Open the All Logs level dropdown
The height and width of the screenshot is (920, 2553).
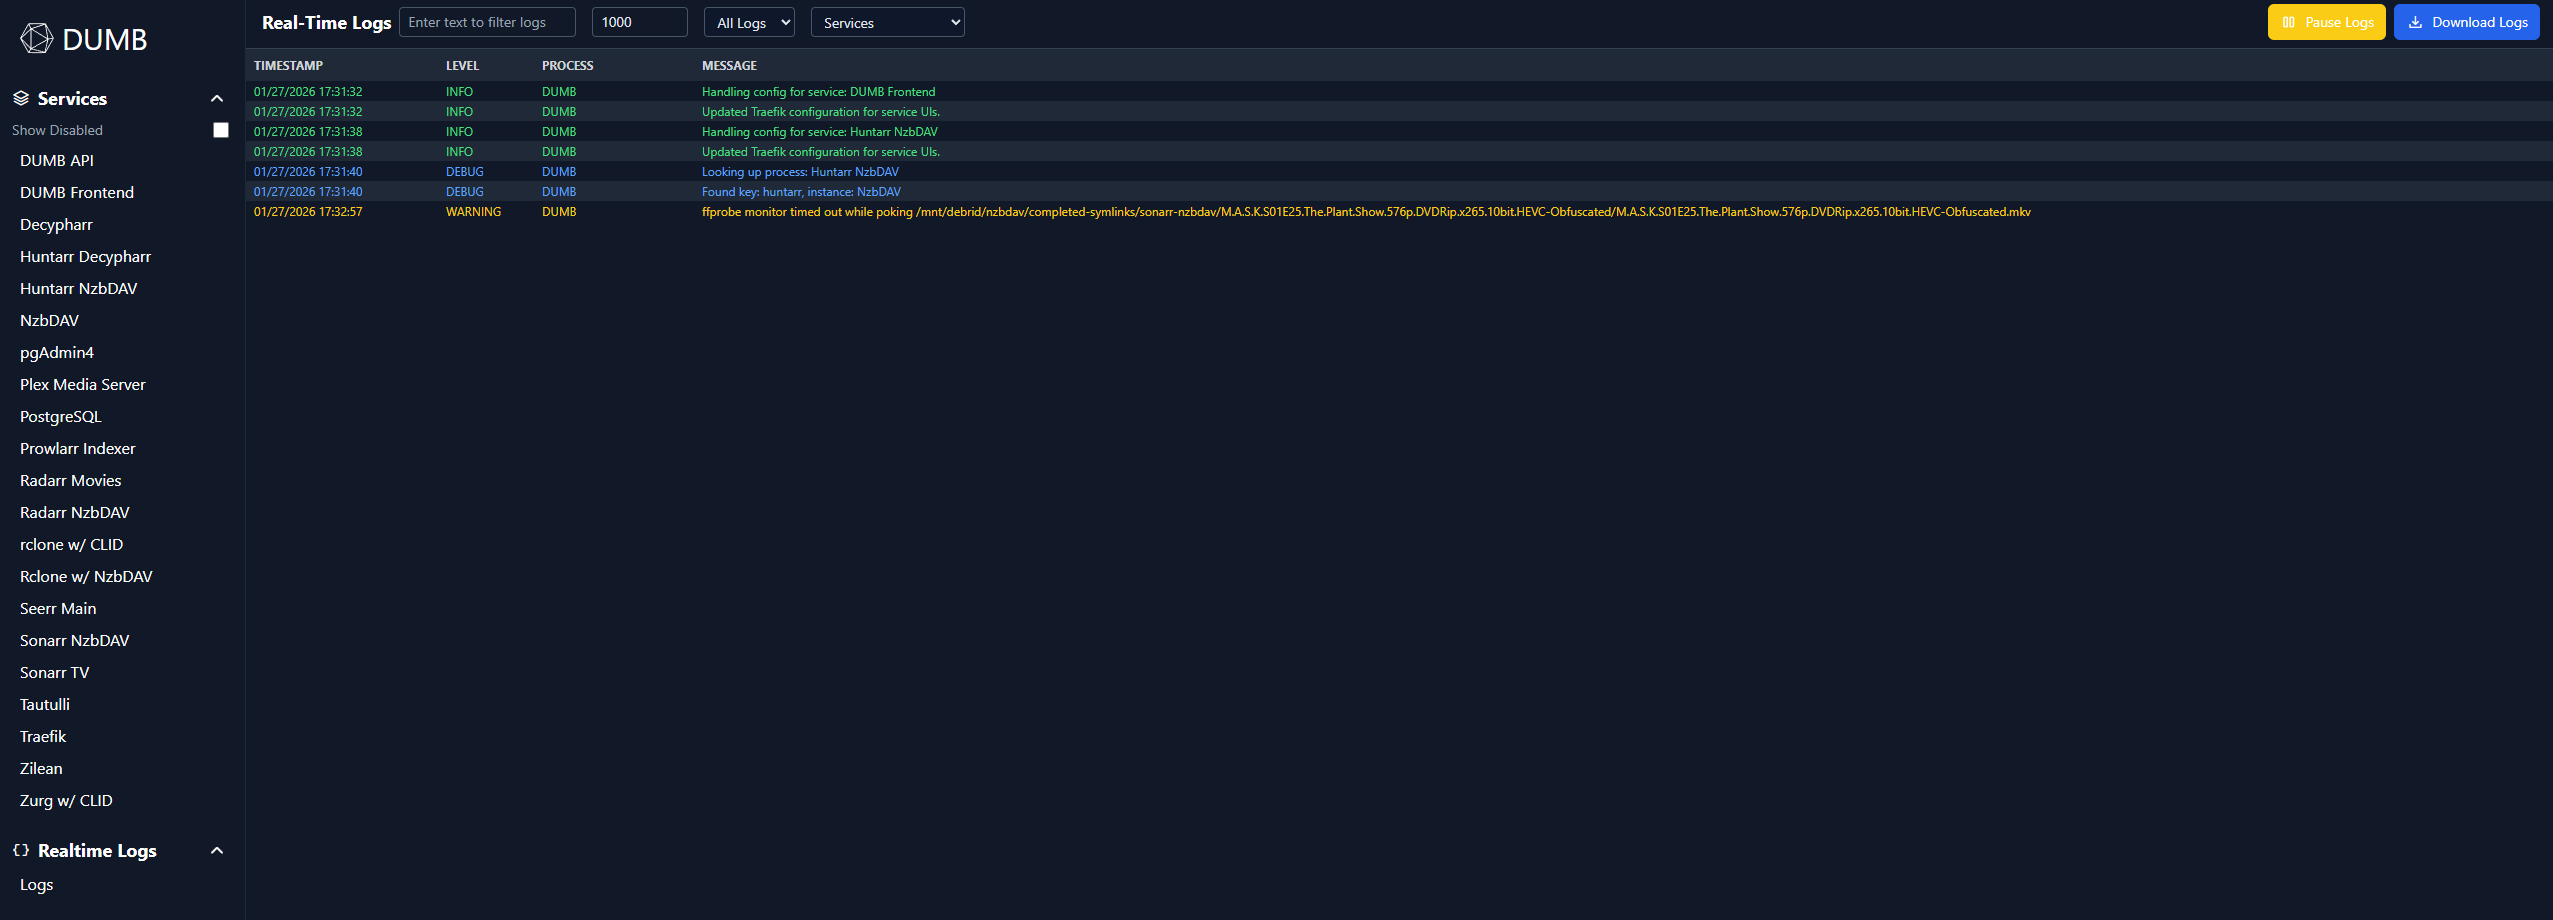click(748, 21)
